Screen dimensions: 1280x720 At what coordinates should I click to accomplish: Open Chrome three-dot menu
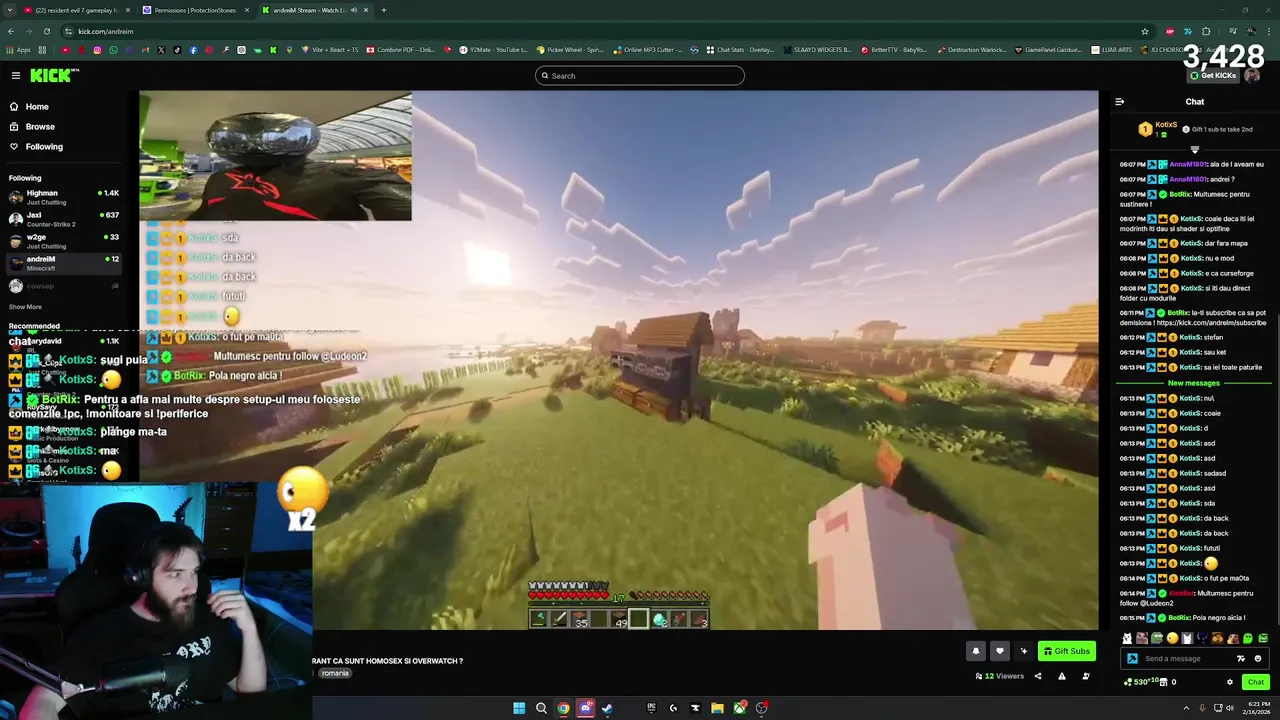click(x=1270, y=31)
